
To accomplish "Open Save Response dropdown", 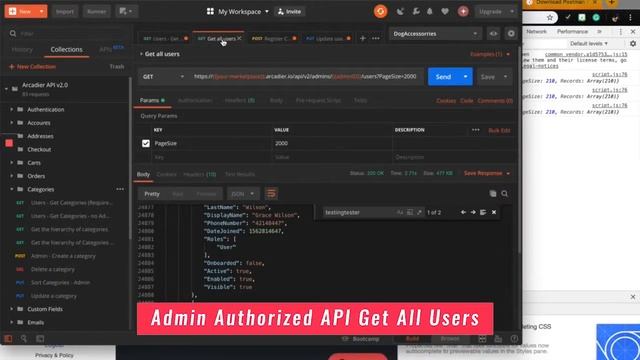I will [487, 173].
